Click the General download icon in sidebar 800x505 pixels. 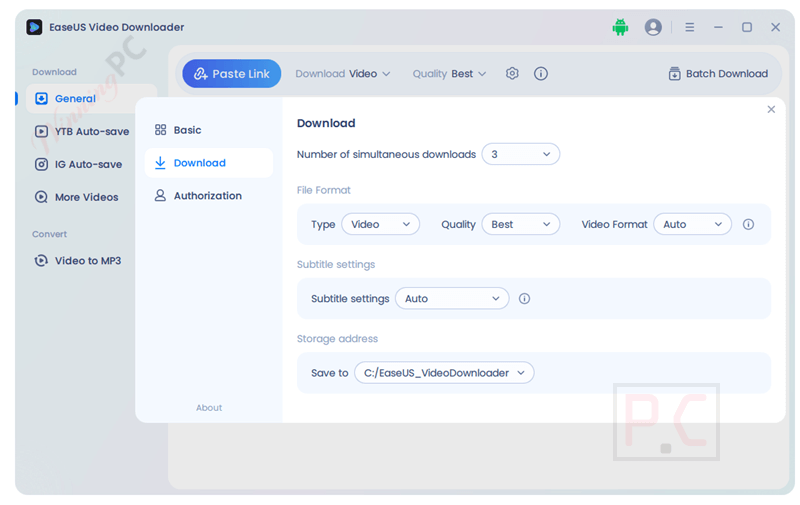[x=41, y=98]
